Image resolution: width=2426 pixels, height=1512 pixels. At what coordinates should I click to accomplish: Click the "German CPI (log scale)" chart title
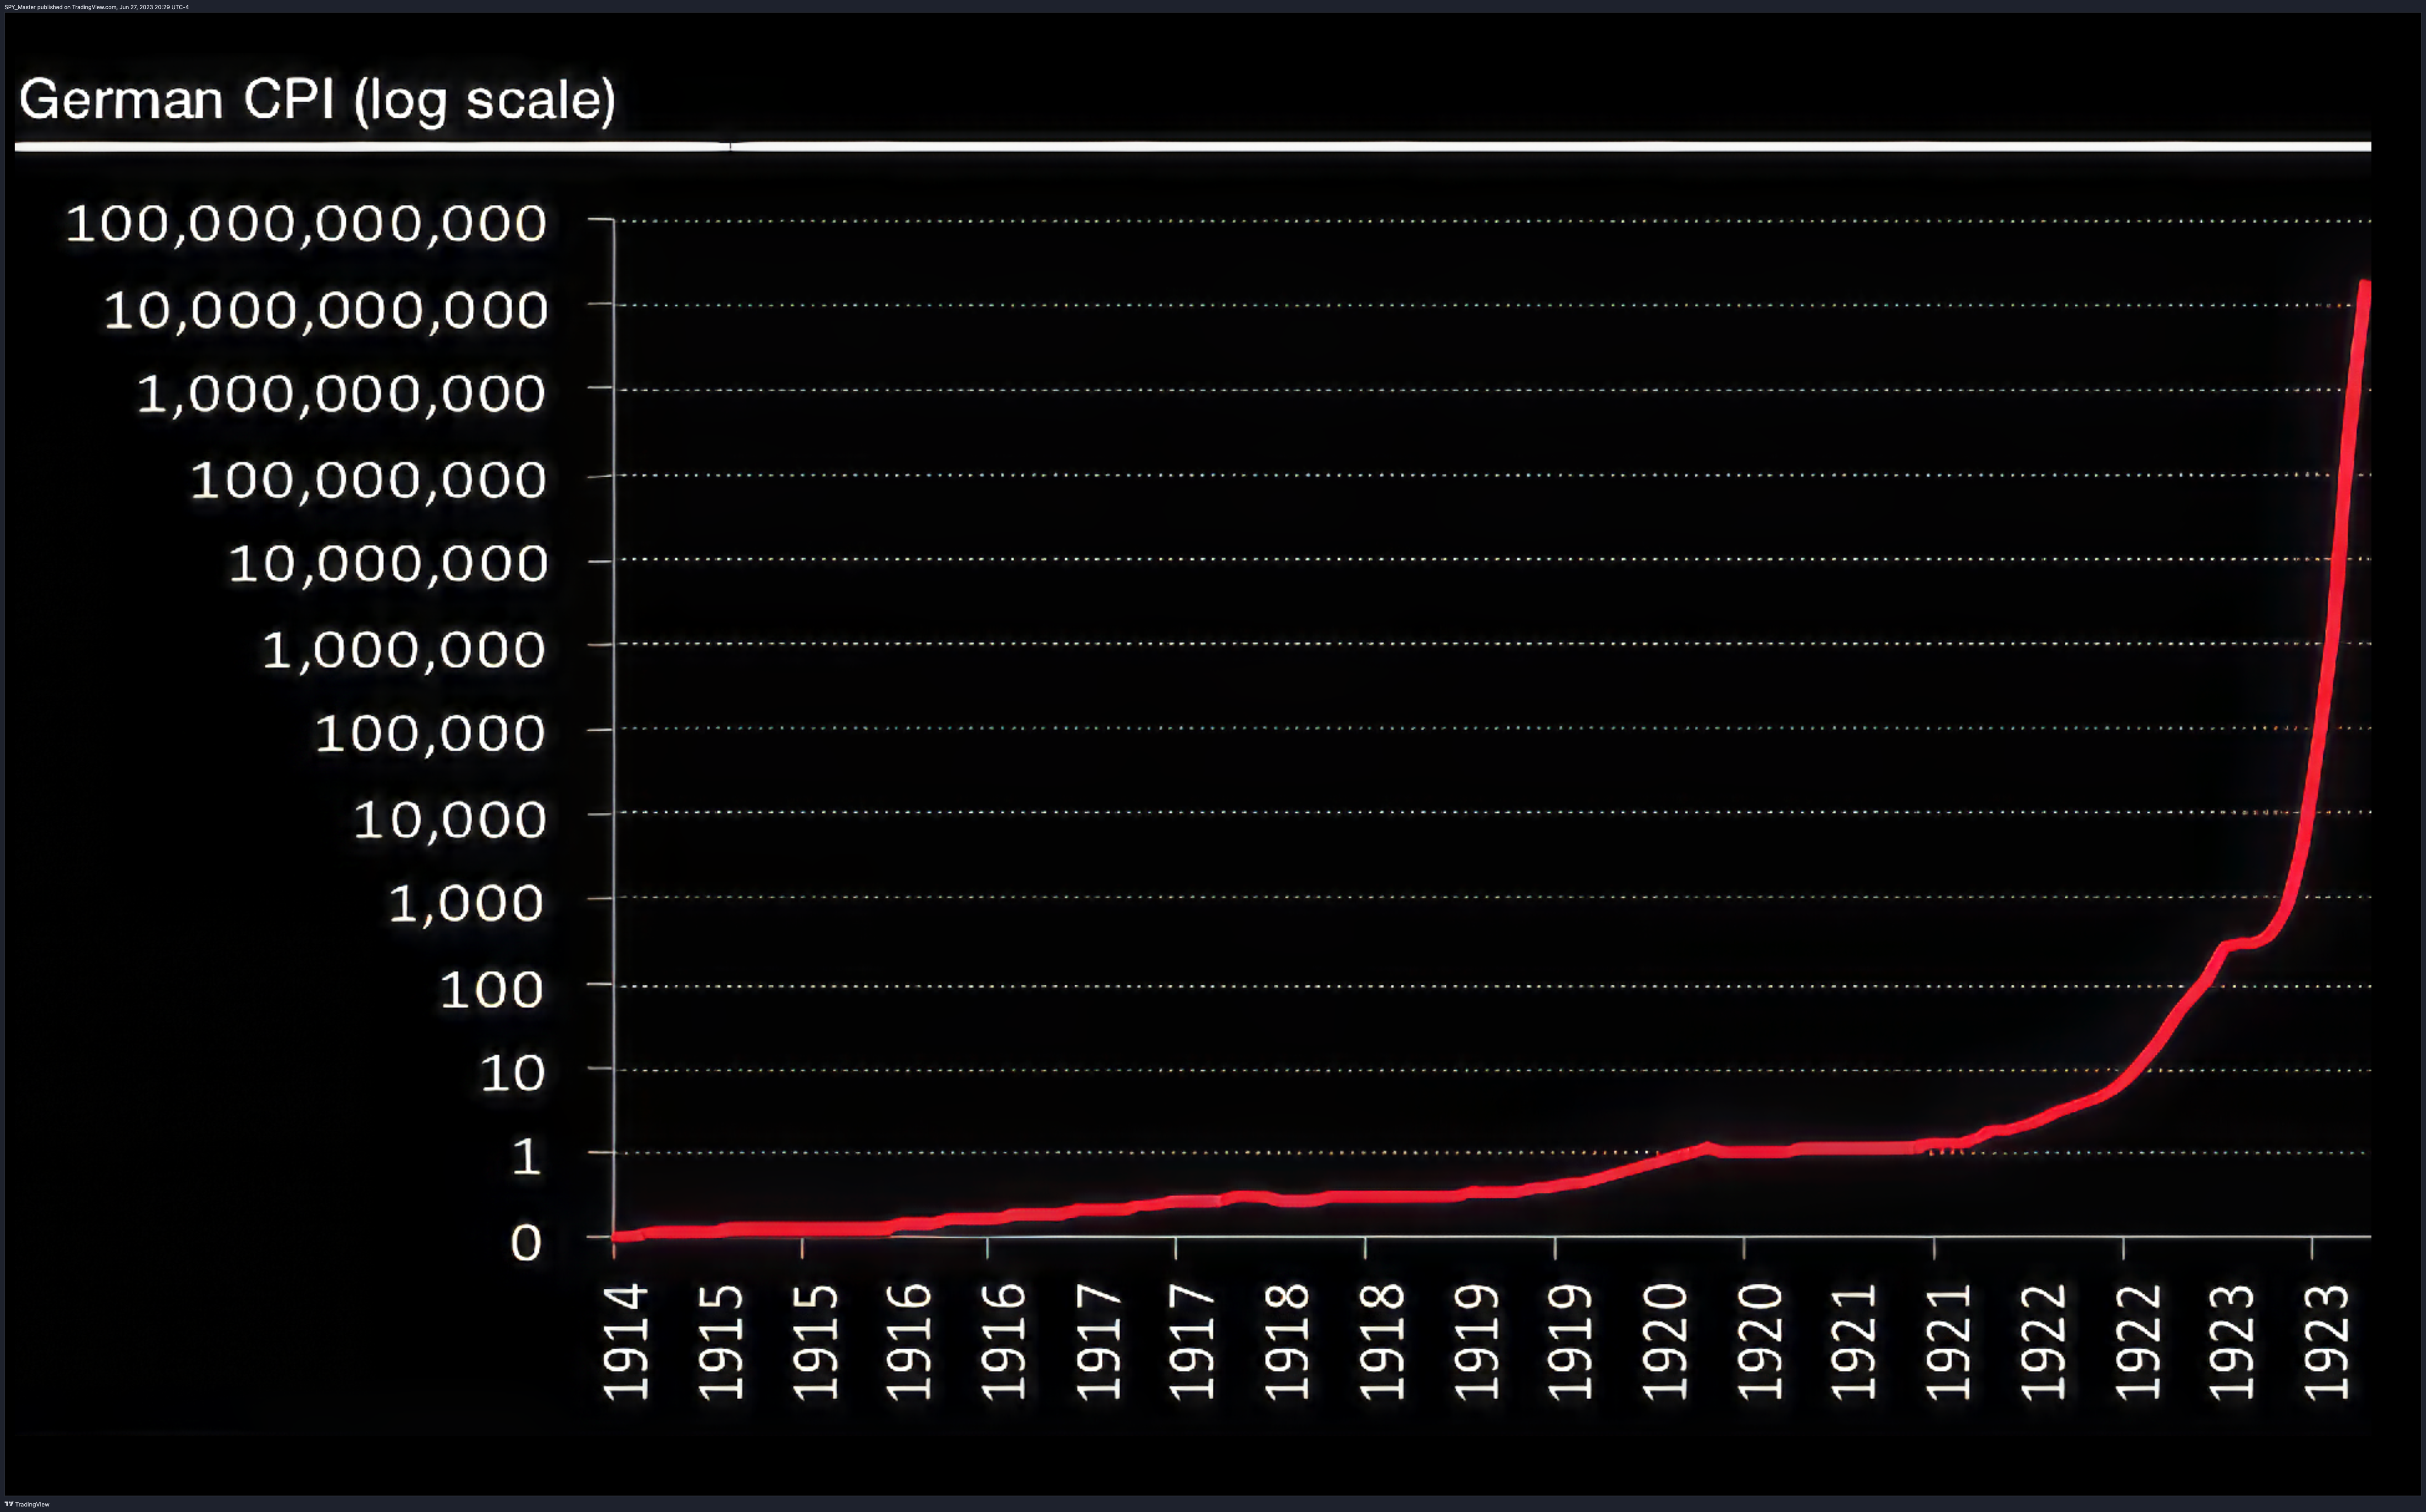click(x=317, y=101)
